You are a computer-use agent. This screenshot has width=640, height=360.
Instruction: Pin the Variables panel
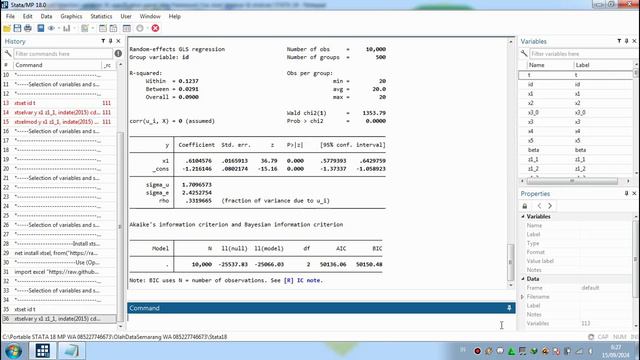coord(627,41)
